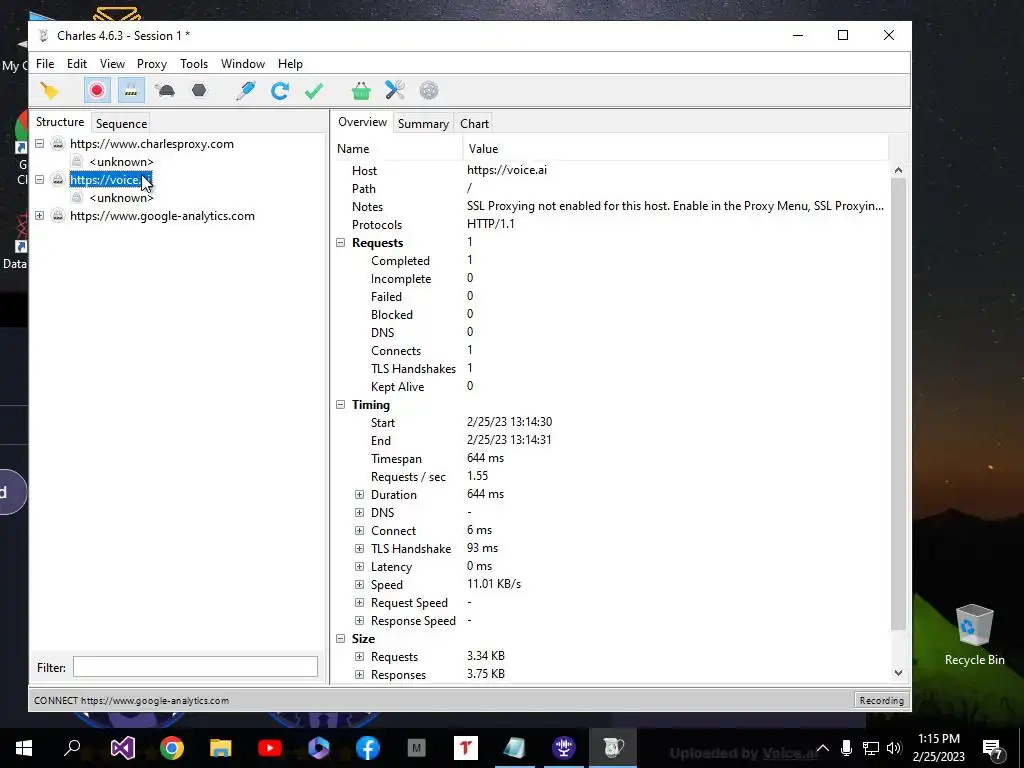
Task: Click the google-analytics host lock icon
Action: tap(58, 216)
